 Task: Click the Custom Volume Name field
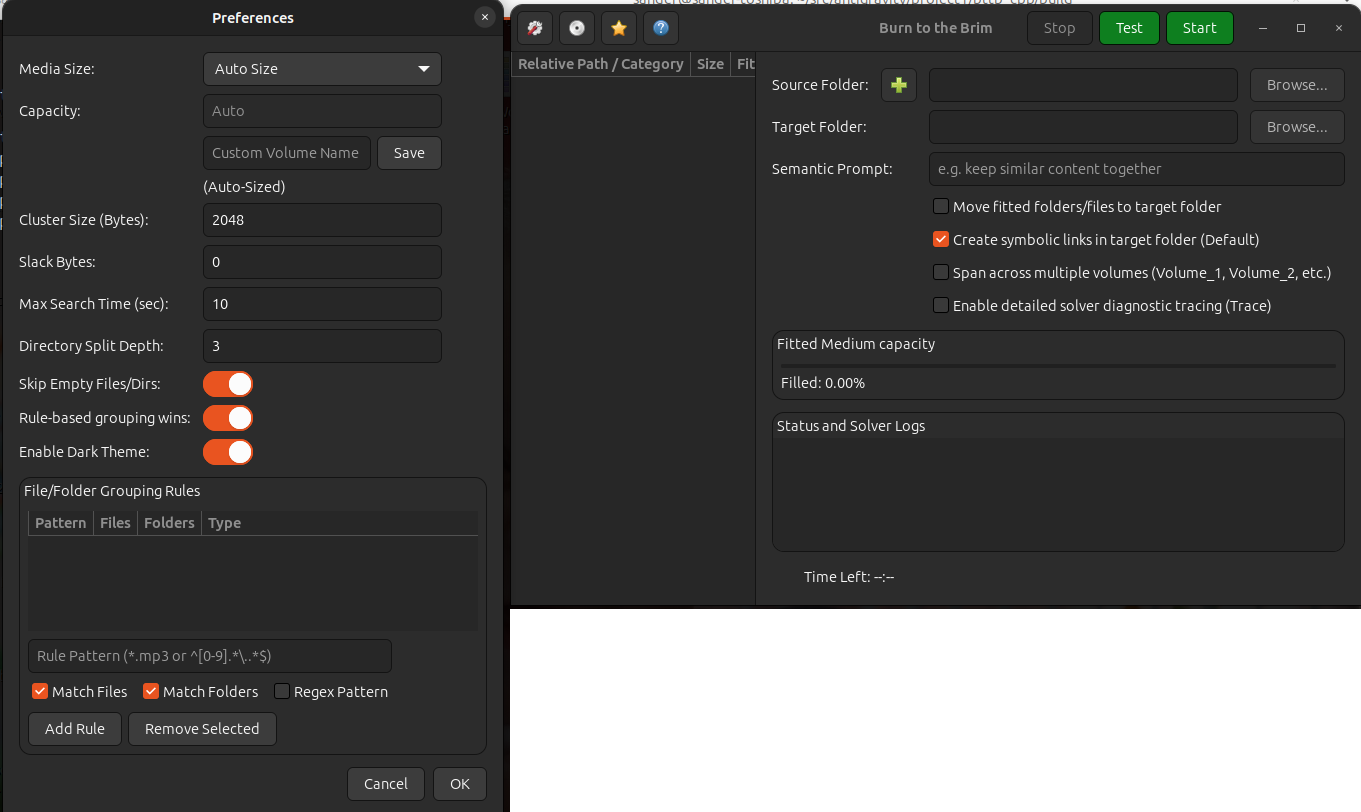pyautogui.click(x=287, y=153)
